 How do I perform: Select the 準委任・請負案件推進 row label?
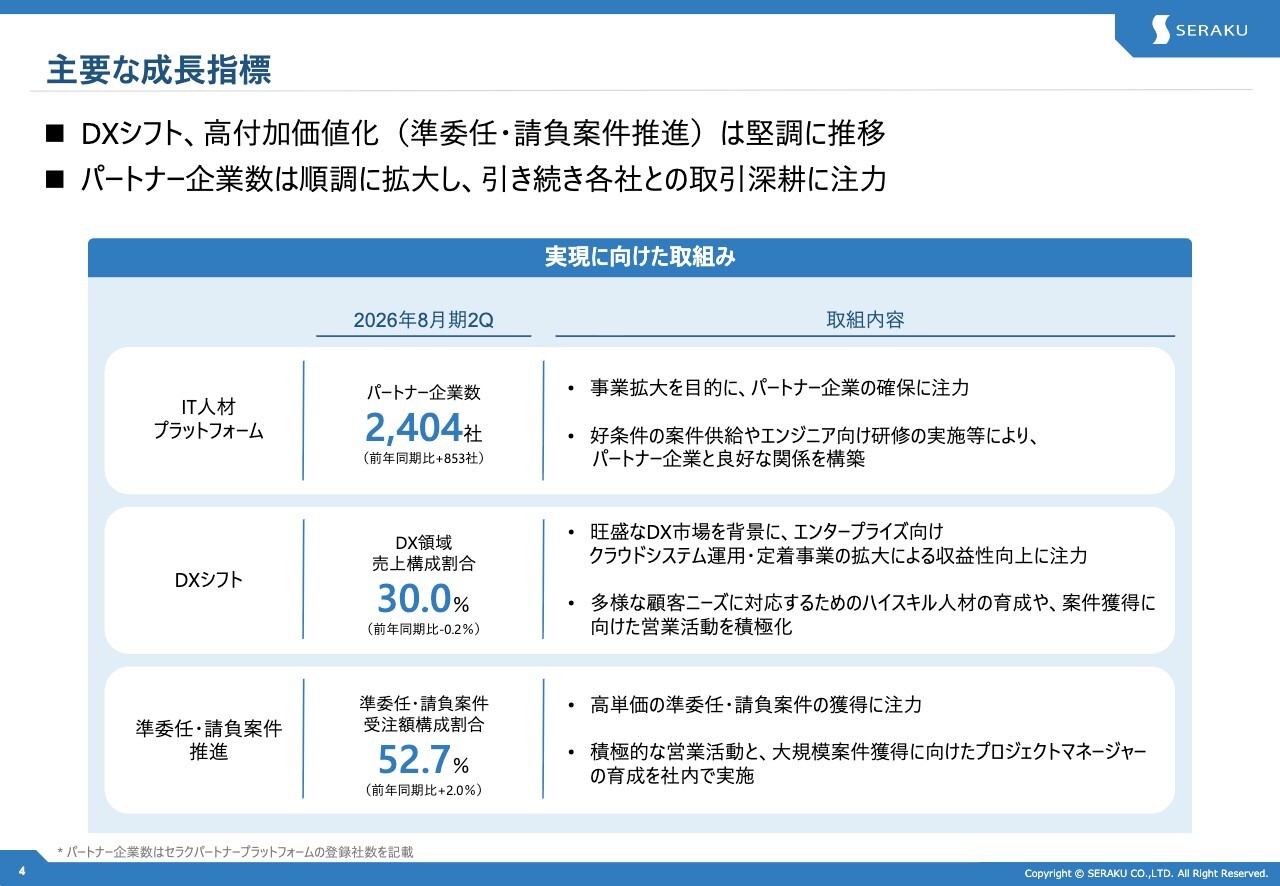(x=208, y=740)
